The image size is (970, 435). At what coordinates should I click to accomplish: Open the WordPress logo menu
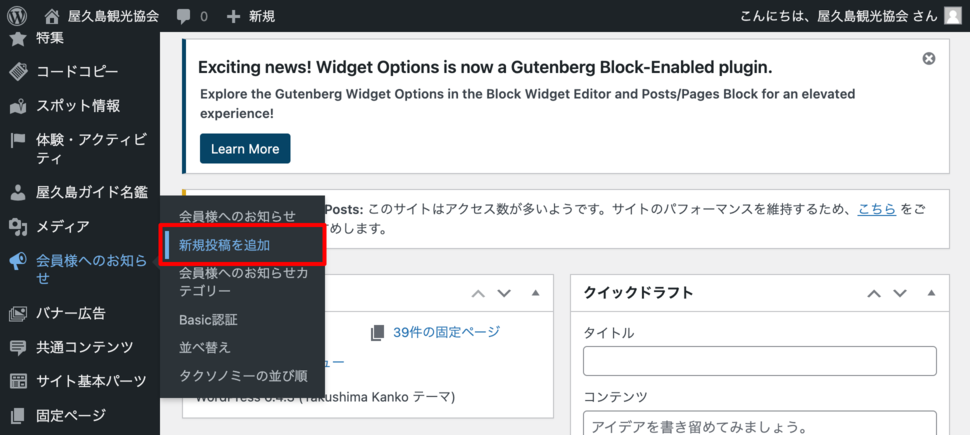(x=17, y=16)
